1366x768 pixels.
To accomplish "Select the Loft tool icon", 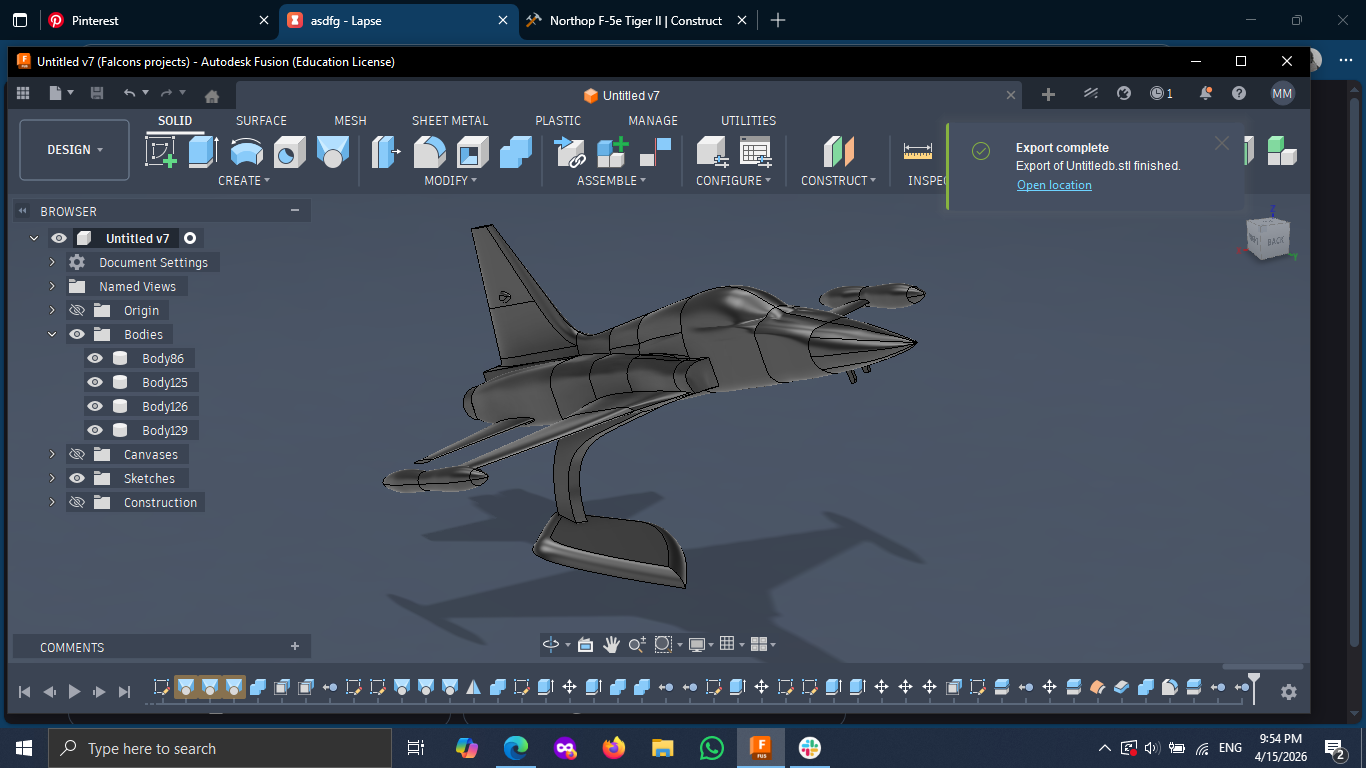I will pyautogui.click(x=333, y=152).
